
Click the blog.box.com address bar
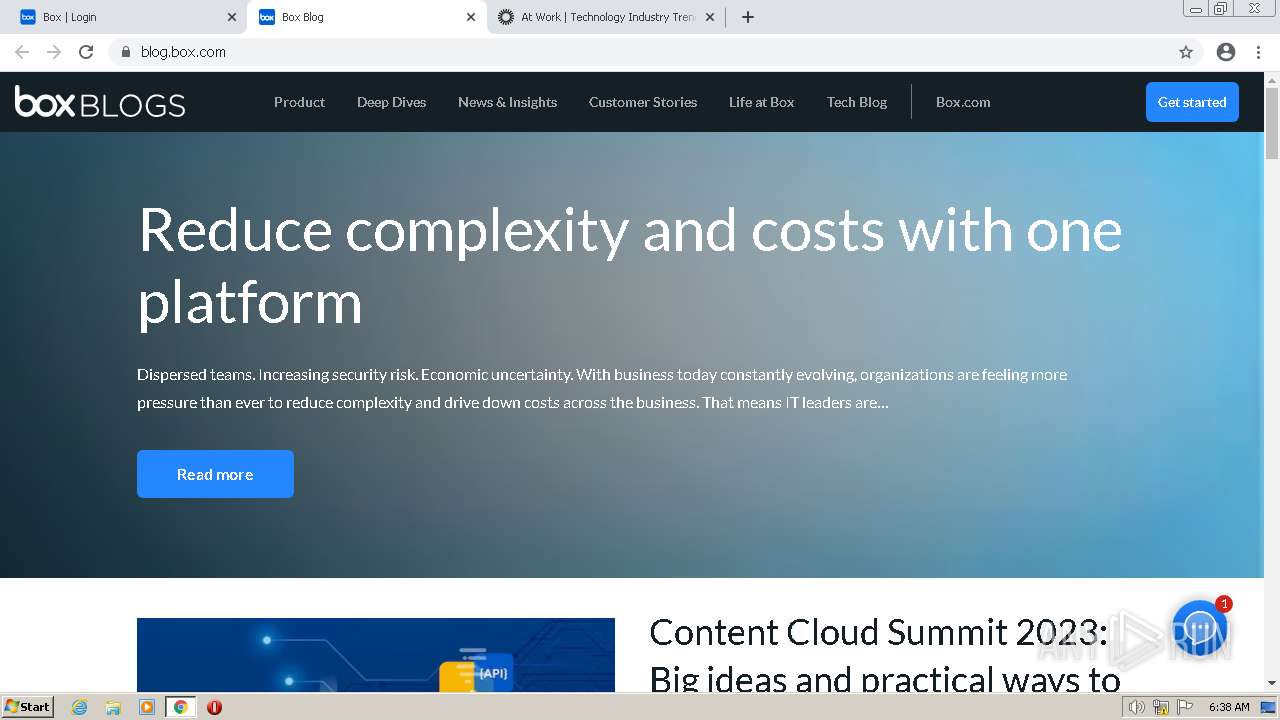click(x=640, y=52)
